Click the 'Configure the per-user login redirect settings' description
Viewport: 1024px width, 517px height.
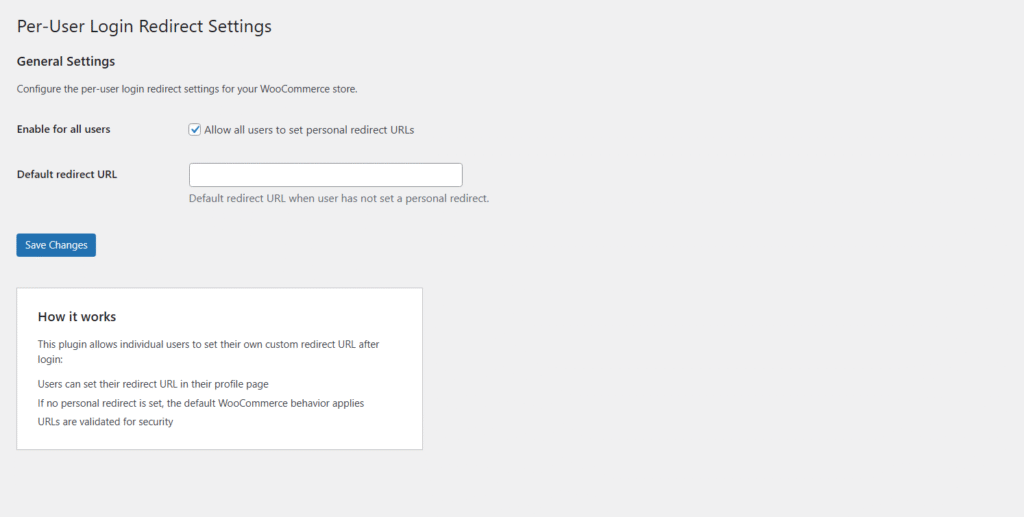[187, 89]
